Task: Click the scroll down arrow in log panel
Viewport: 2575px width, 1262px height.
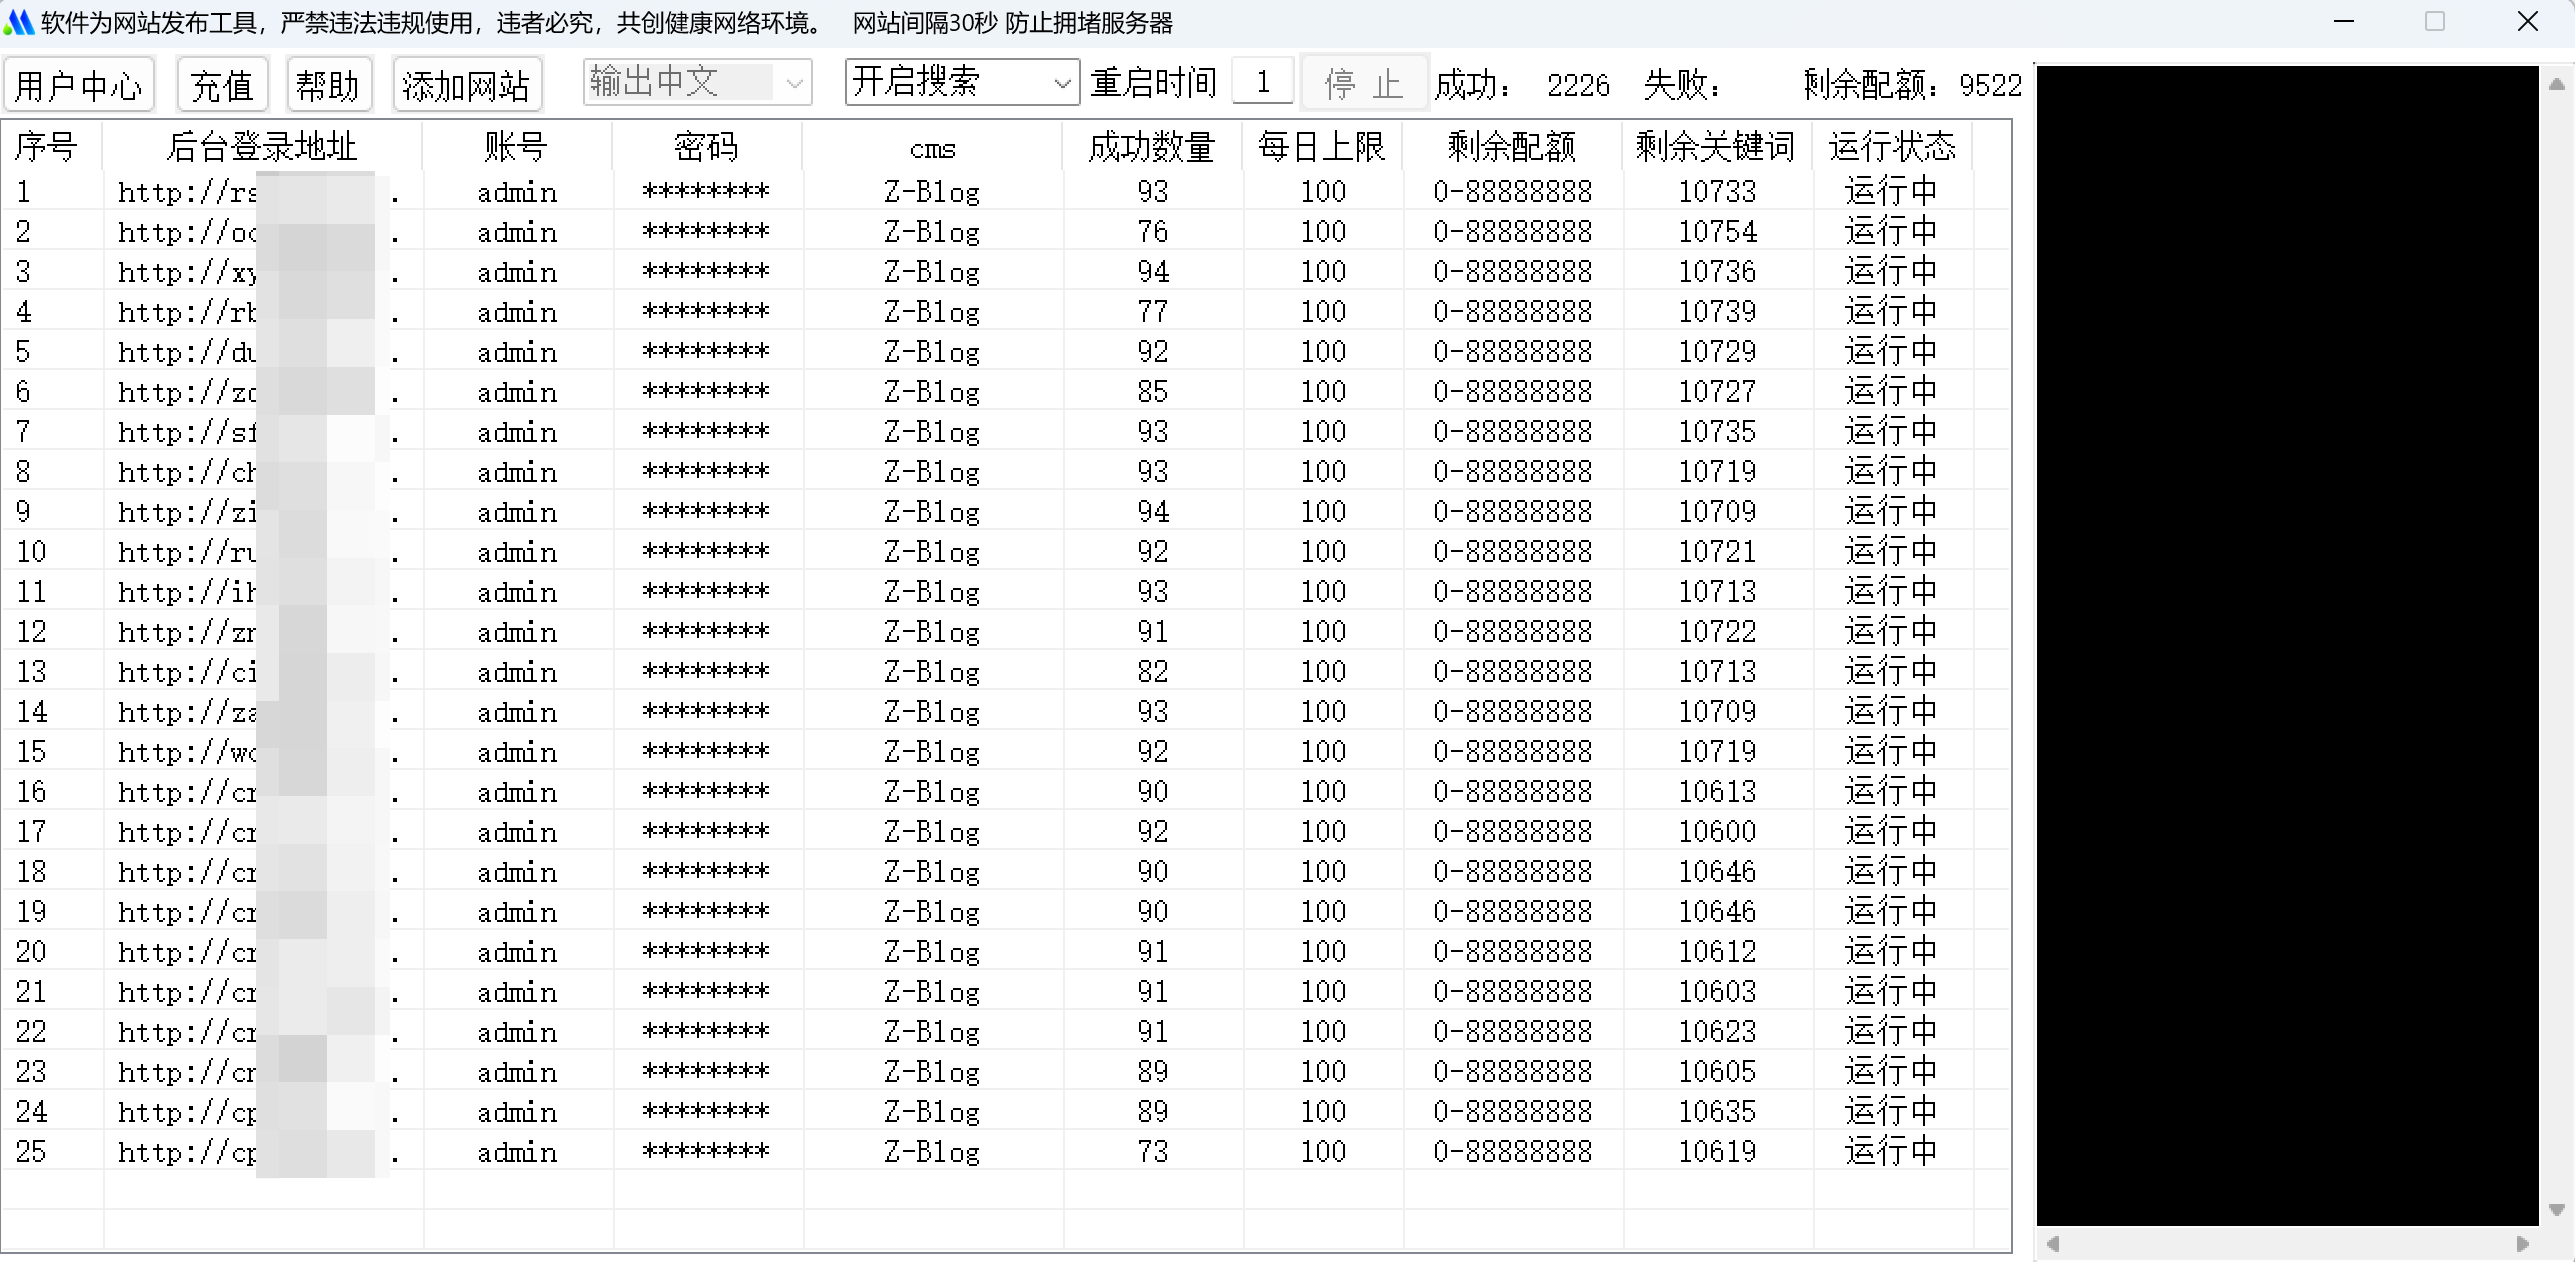Action: click(2556, 1209)
